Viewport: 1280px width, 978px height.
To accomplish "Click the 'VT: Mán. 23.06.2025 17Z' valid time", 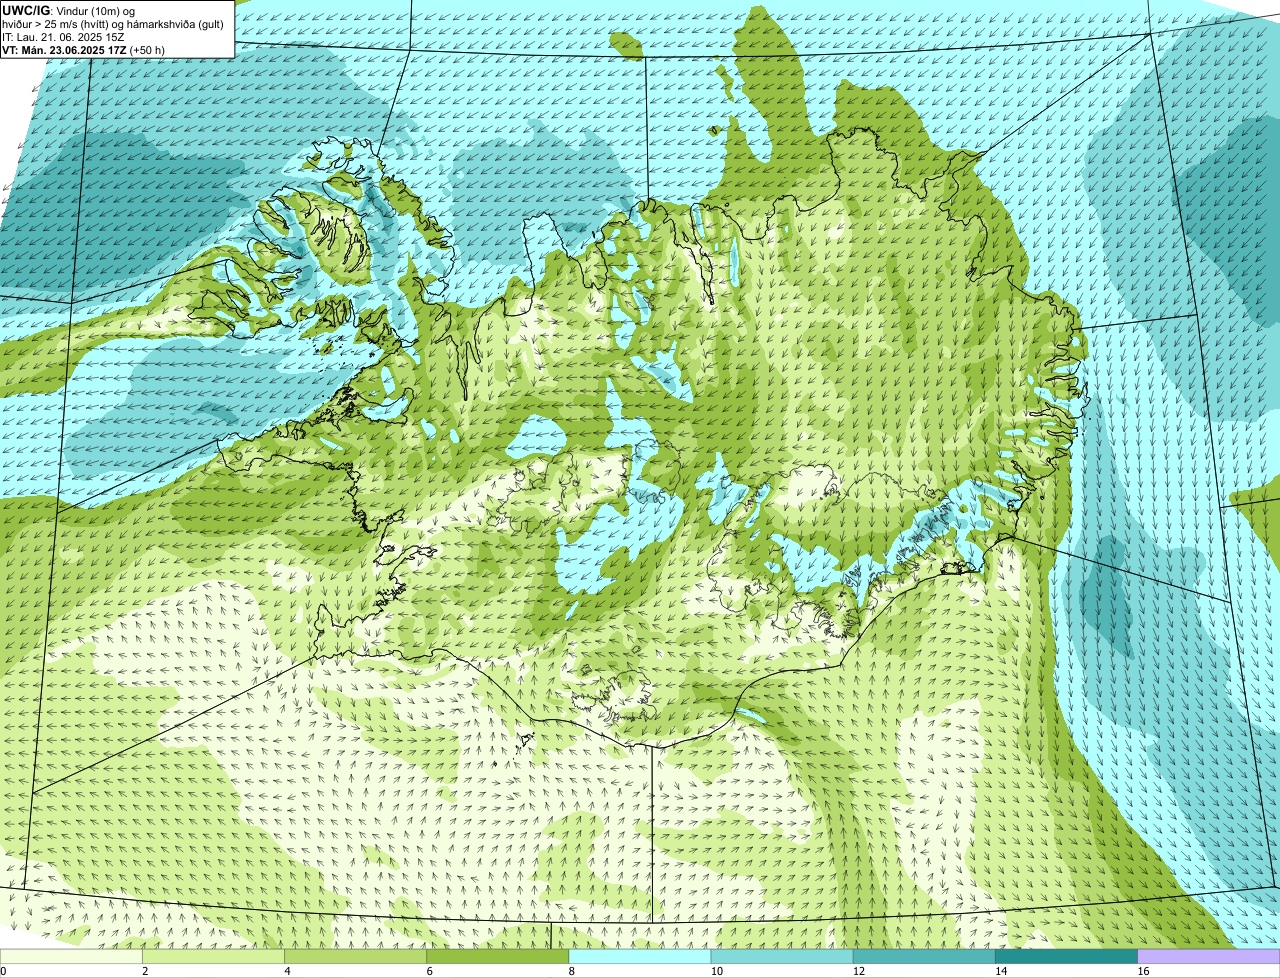I will click(64, 50).
